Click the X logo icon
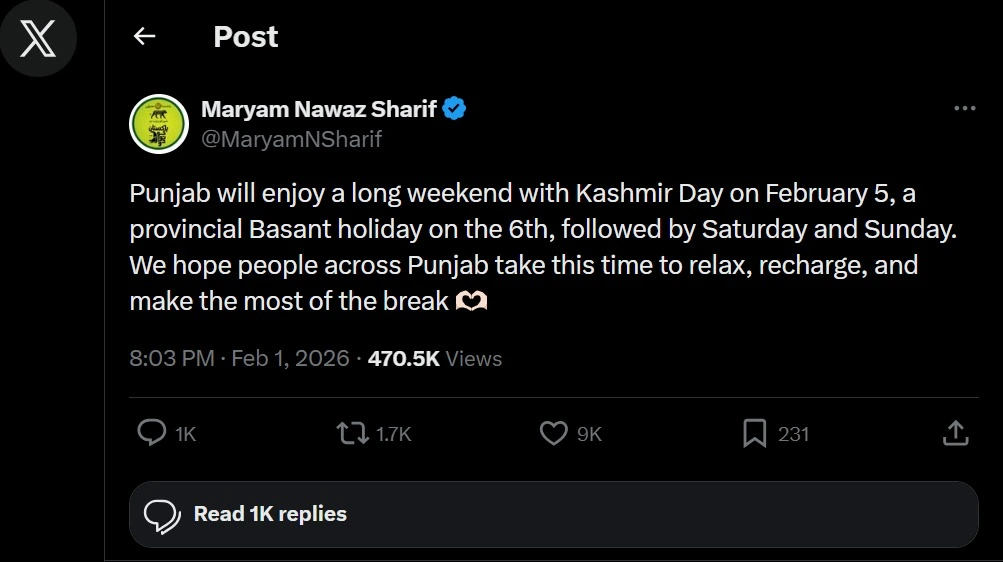This screenshot has height=562, width=1003. tap(38, 39)
